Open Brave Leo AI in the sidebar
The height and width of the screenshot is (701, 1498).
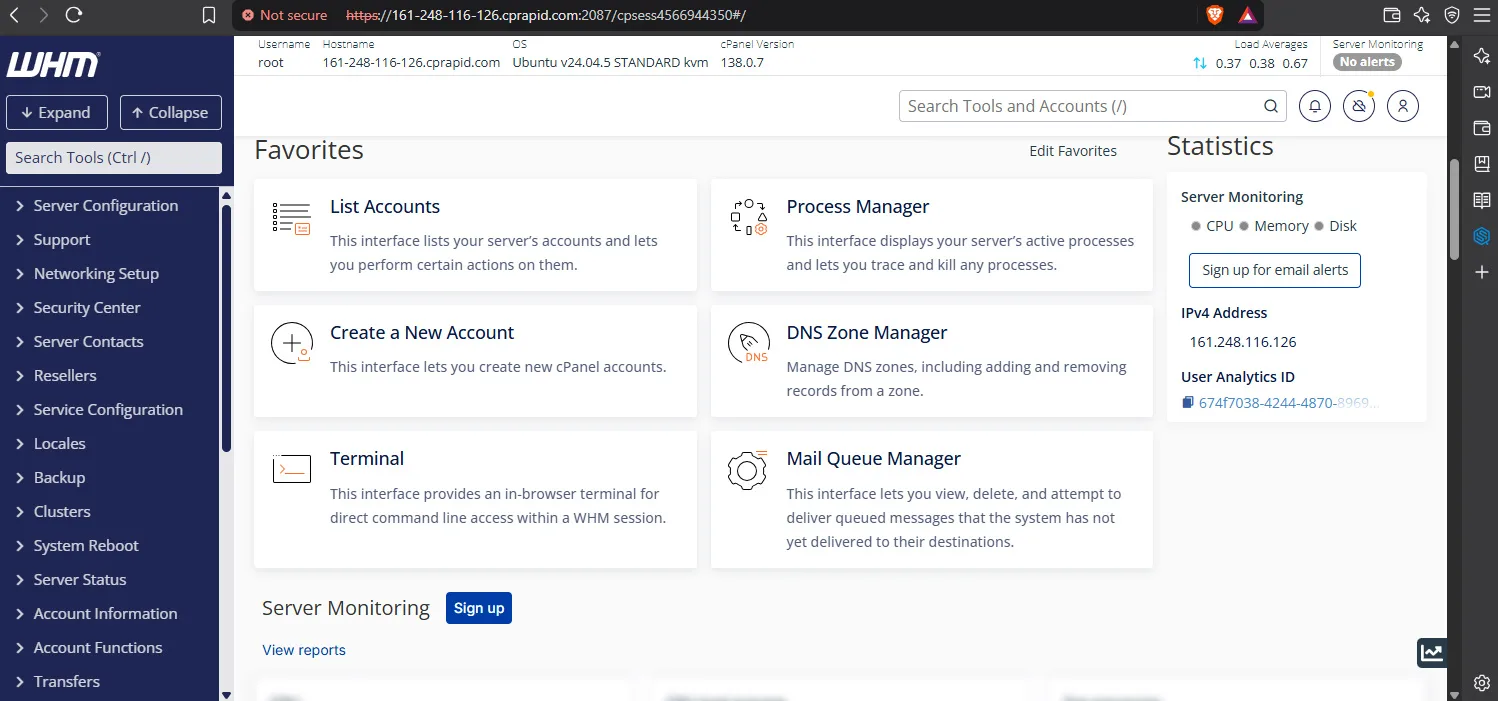point(1482,56)
